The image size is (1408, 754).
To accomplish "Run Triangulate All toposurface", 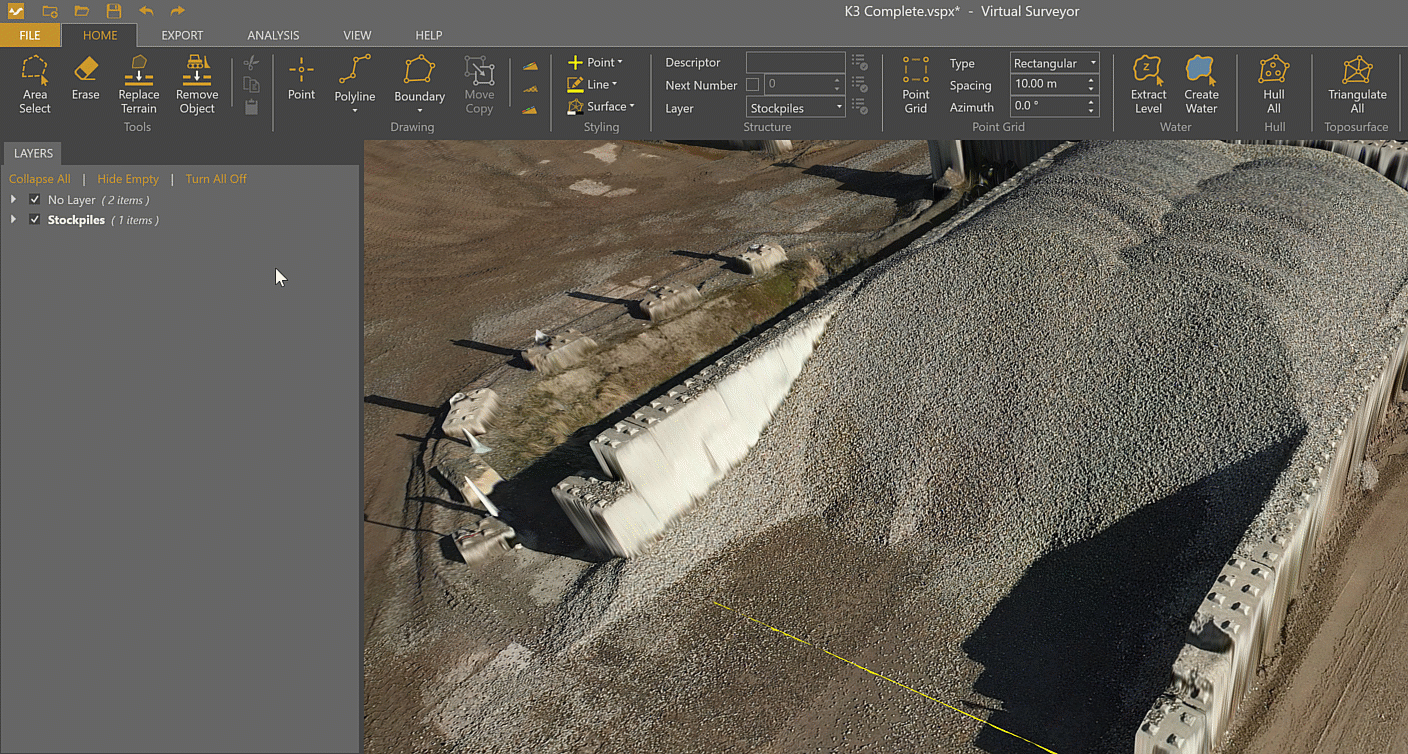I will (x=1357, y=84).
